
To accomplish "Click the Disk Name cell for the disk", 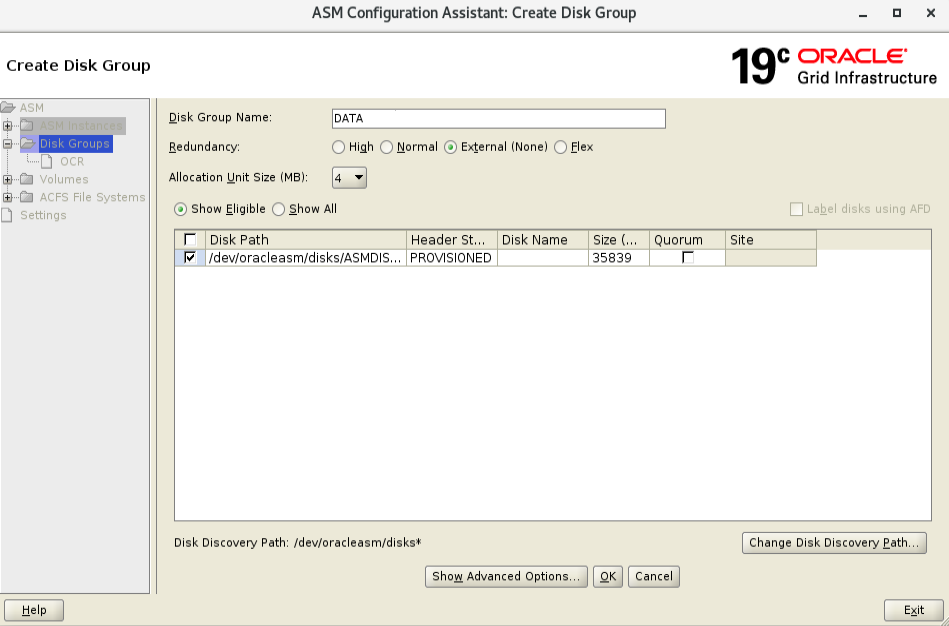I will 543,258.
